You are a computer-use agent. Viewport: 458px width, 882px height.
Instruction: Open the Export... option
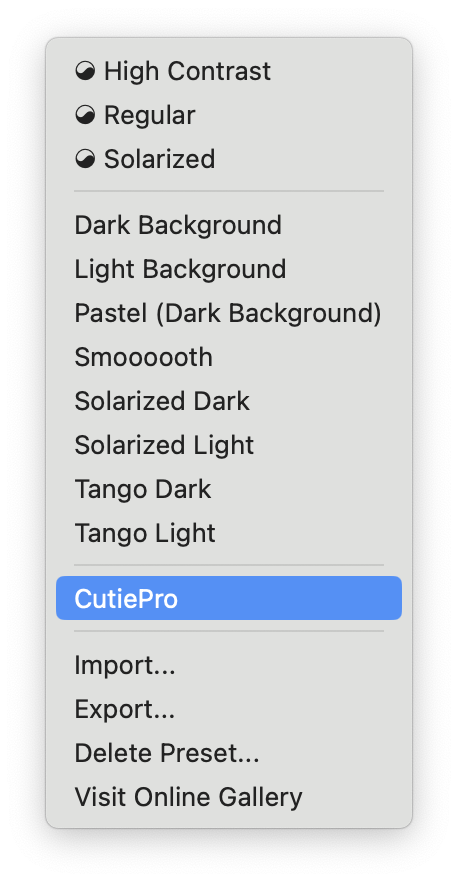(x=229, y=709)
